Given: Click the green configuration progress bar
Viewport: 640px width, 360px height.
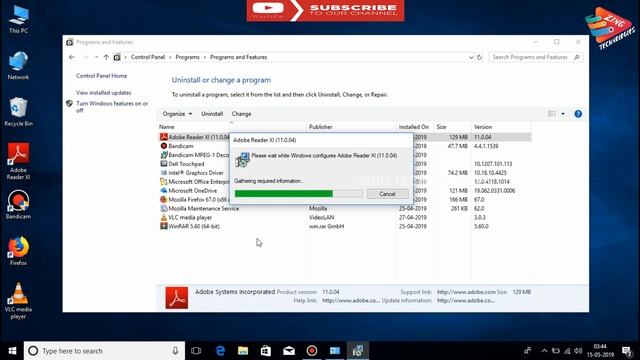Looking at the screenshot, I should (x=299, y=193).
